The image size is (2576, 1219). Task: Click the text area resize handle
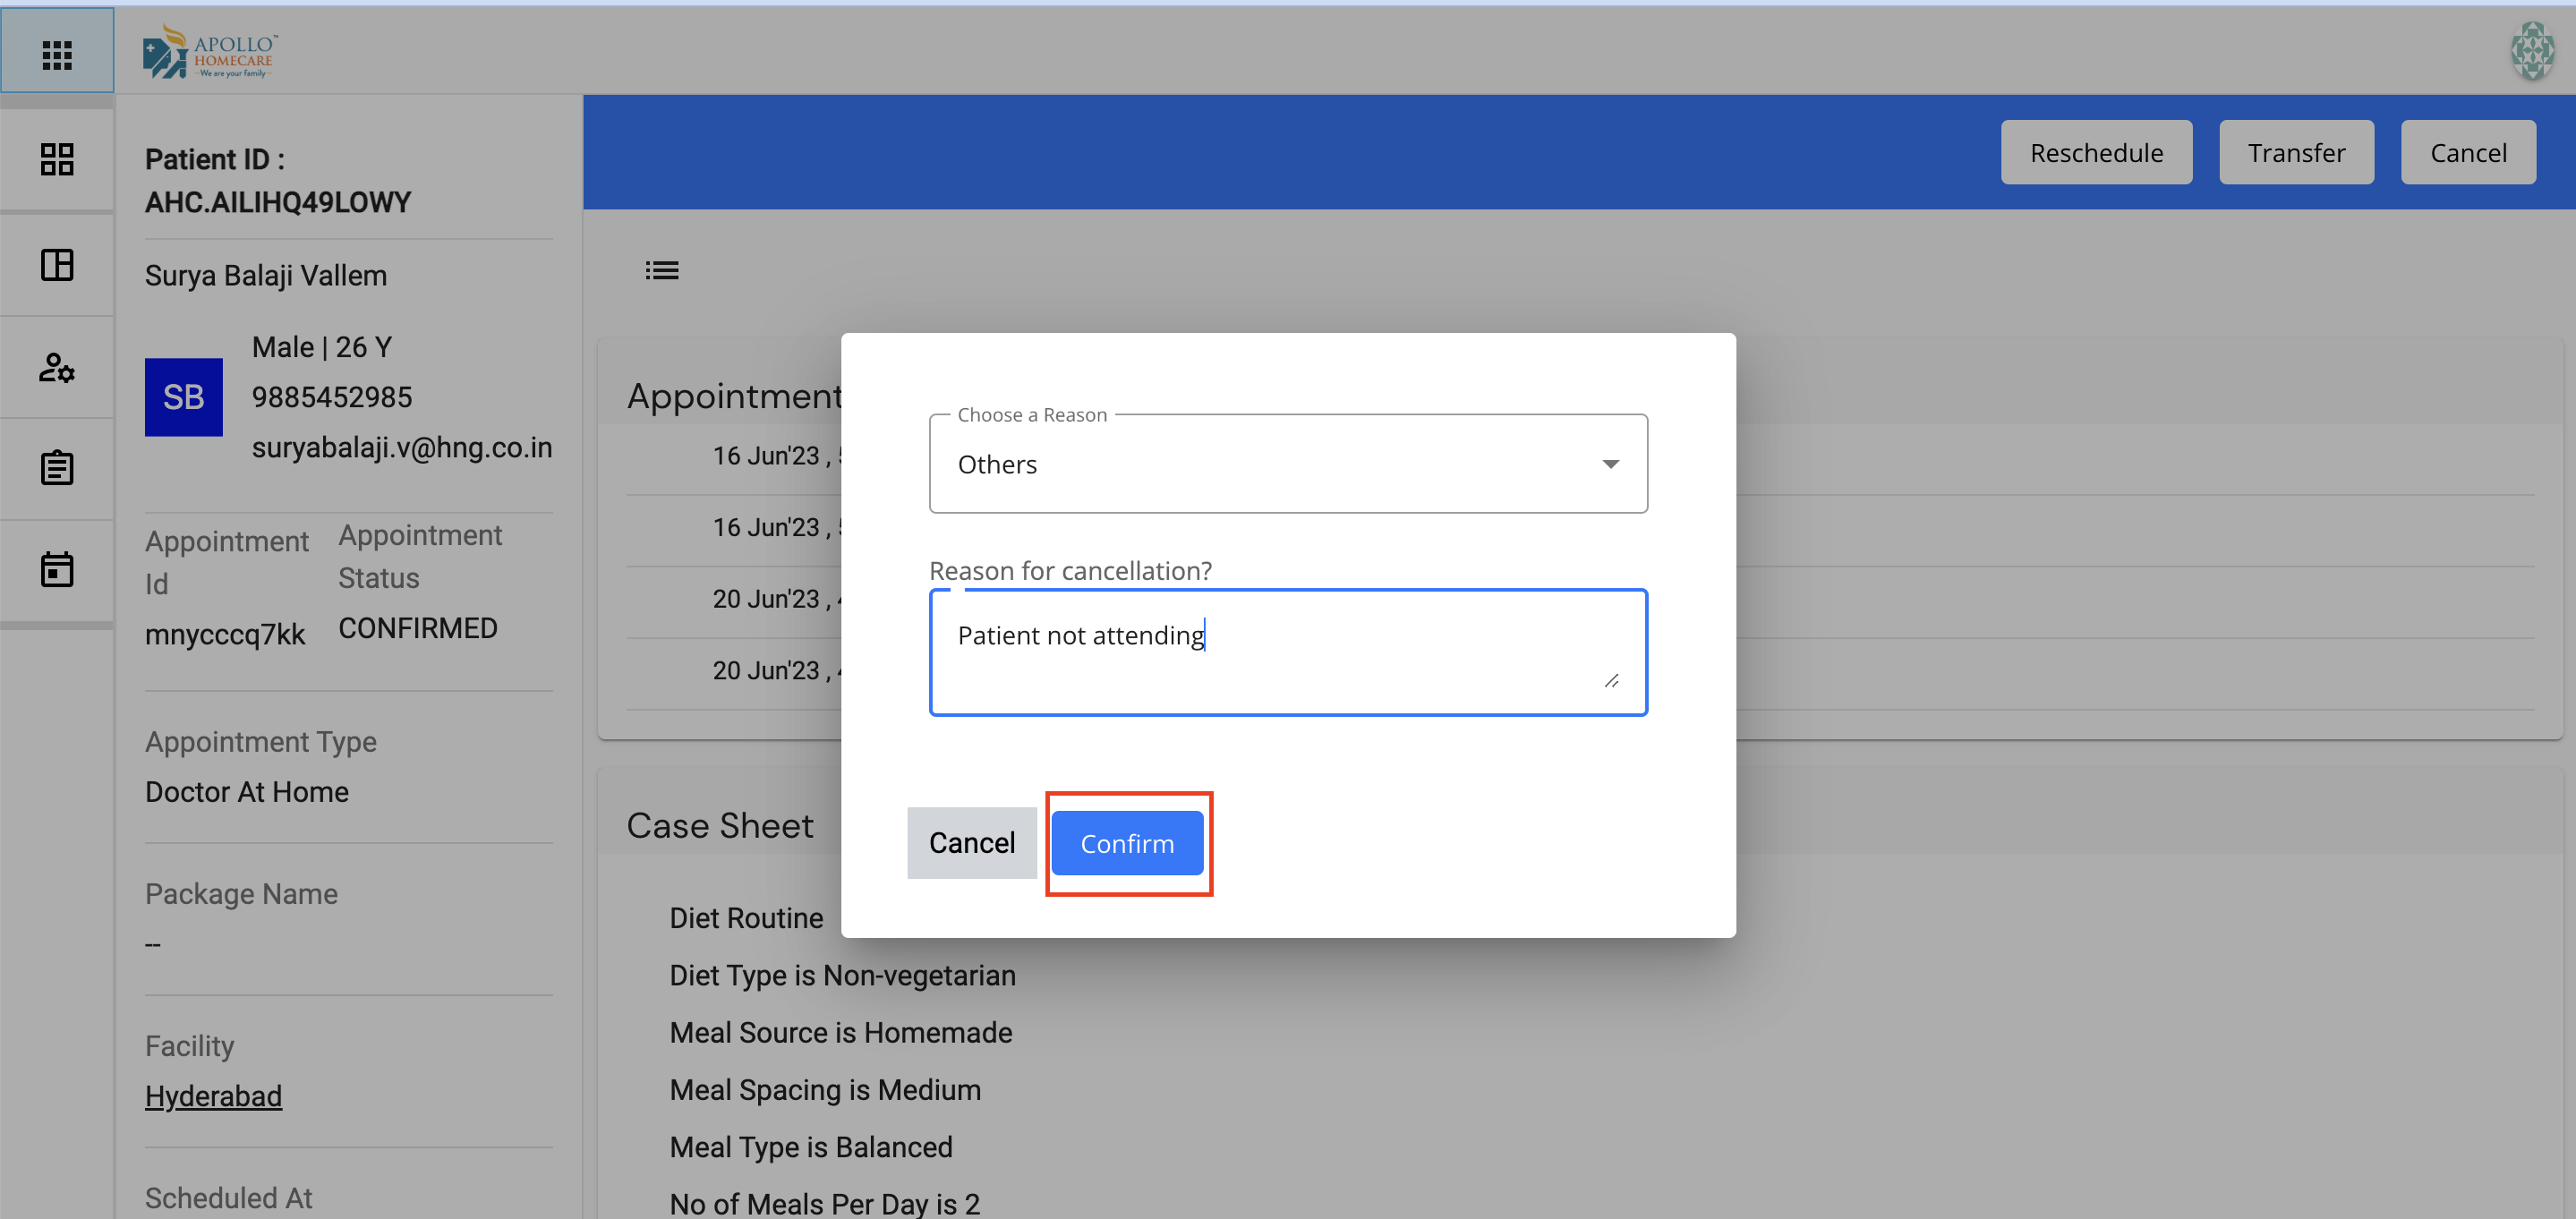(1611, 681)
